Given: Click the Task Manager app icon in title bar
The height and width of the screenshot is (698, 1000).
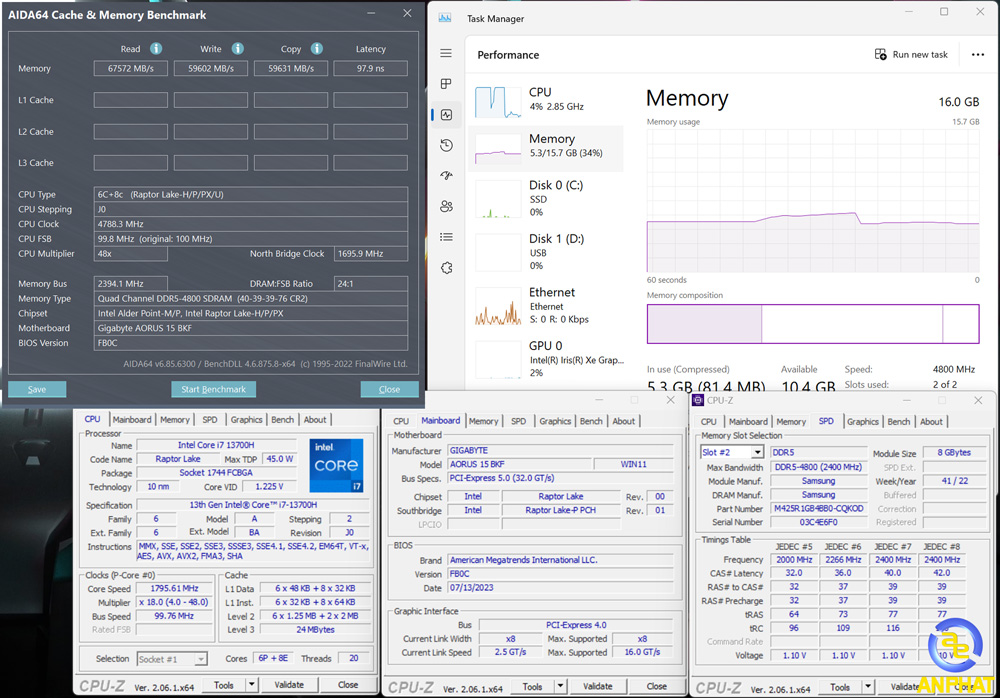Looking at the screenshot, I should point(445,18).
